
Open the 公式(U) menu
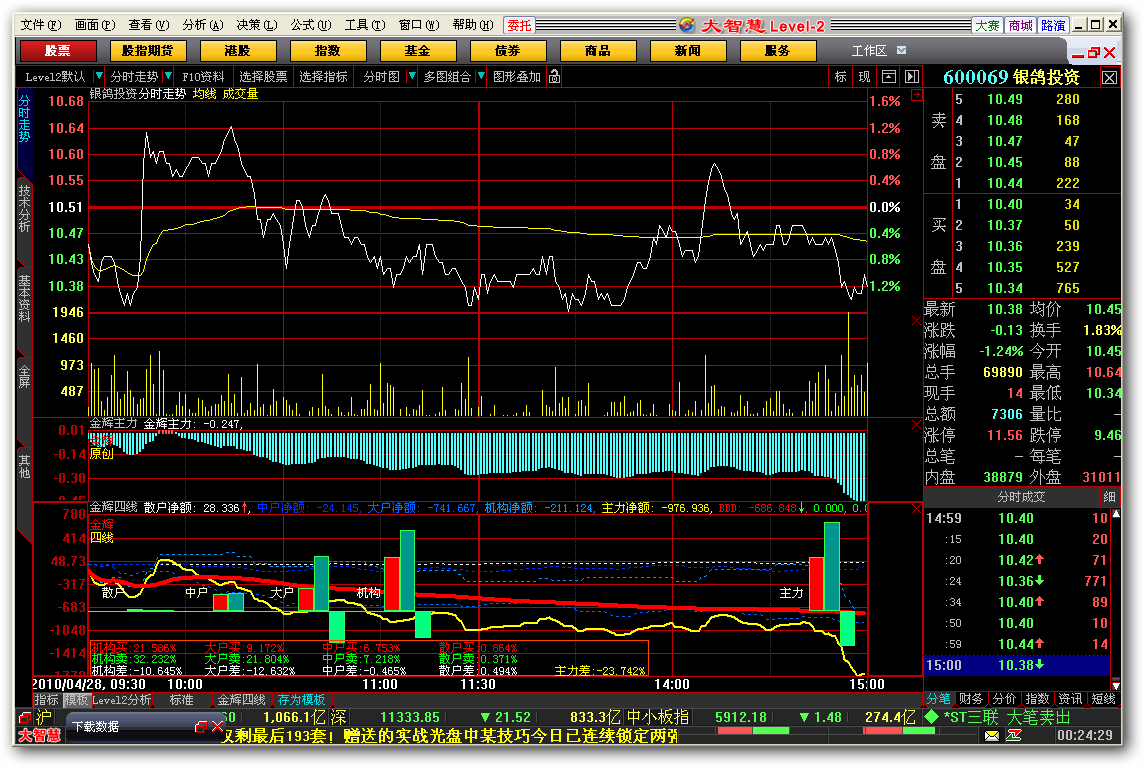tap(311, 25)
